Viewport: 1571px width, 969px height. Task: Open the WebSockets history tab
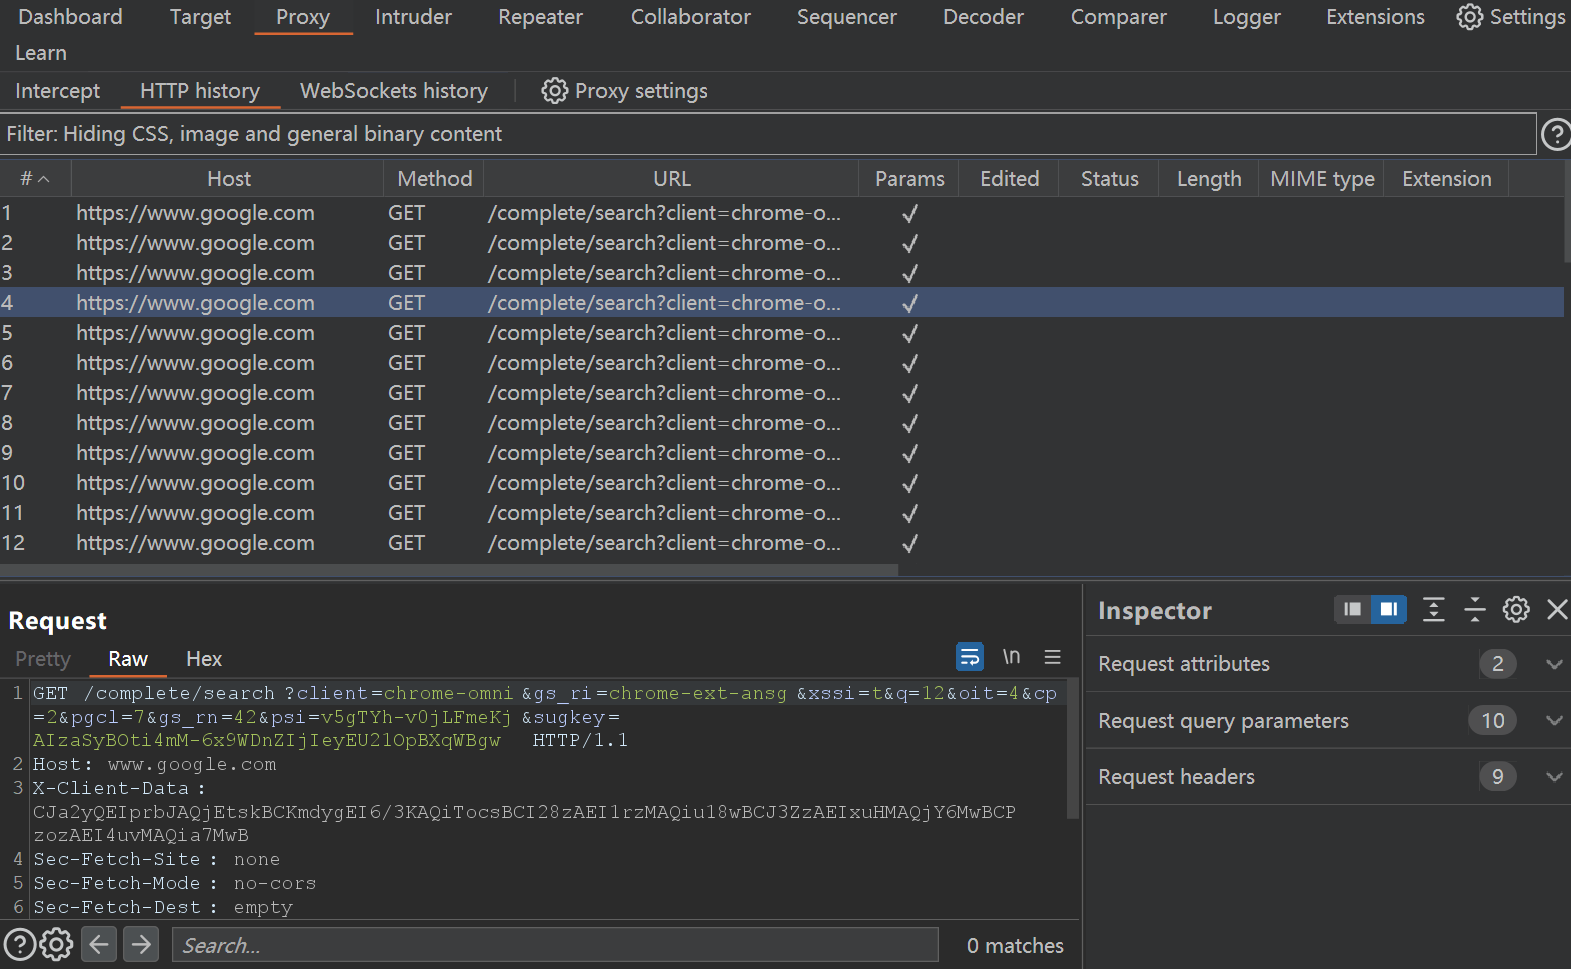click(x=393, y=91)
